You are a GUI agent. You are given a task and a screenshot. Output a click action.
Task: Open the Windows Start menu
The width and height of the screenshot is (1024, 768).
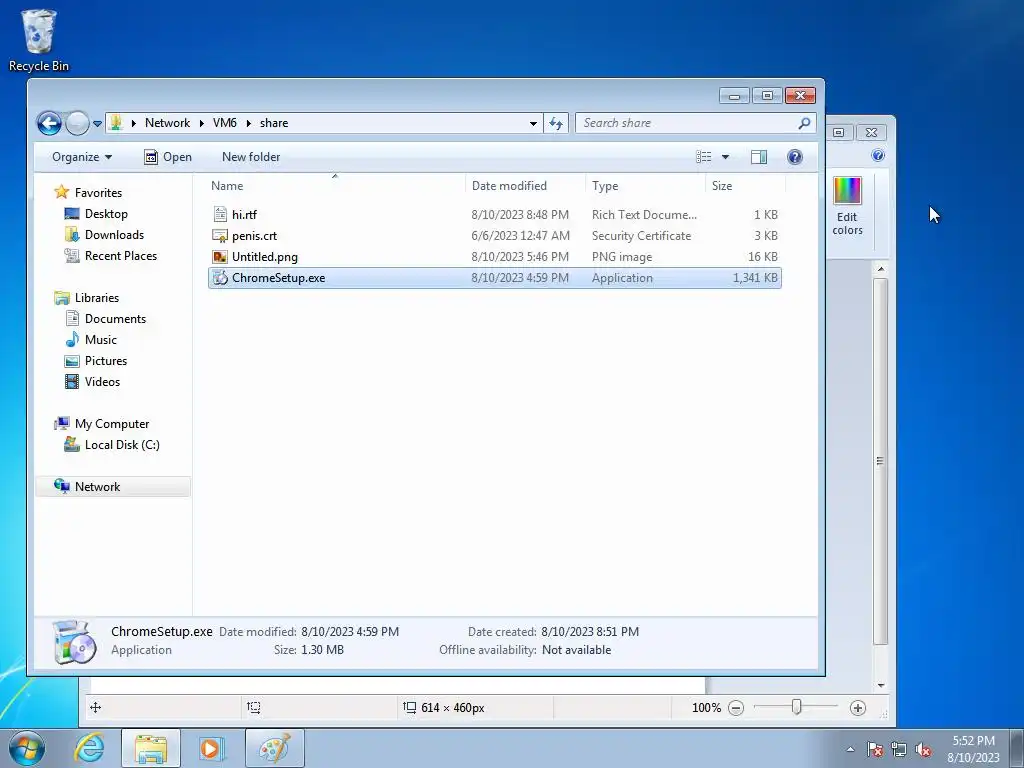tap(27, 748)
